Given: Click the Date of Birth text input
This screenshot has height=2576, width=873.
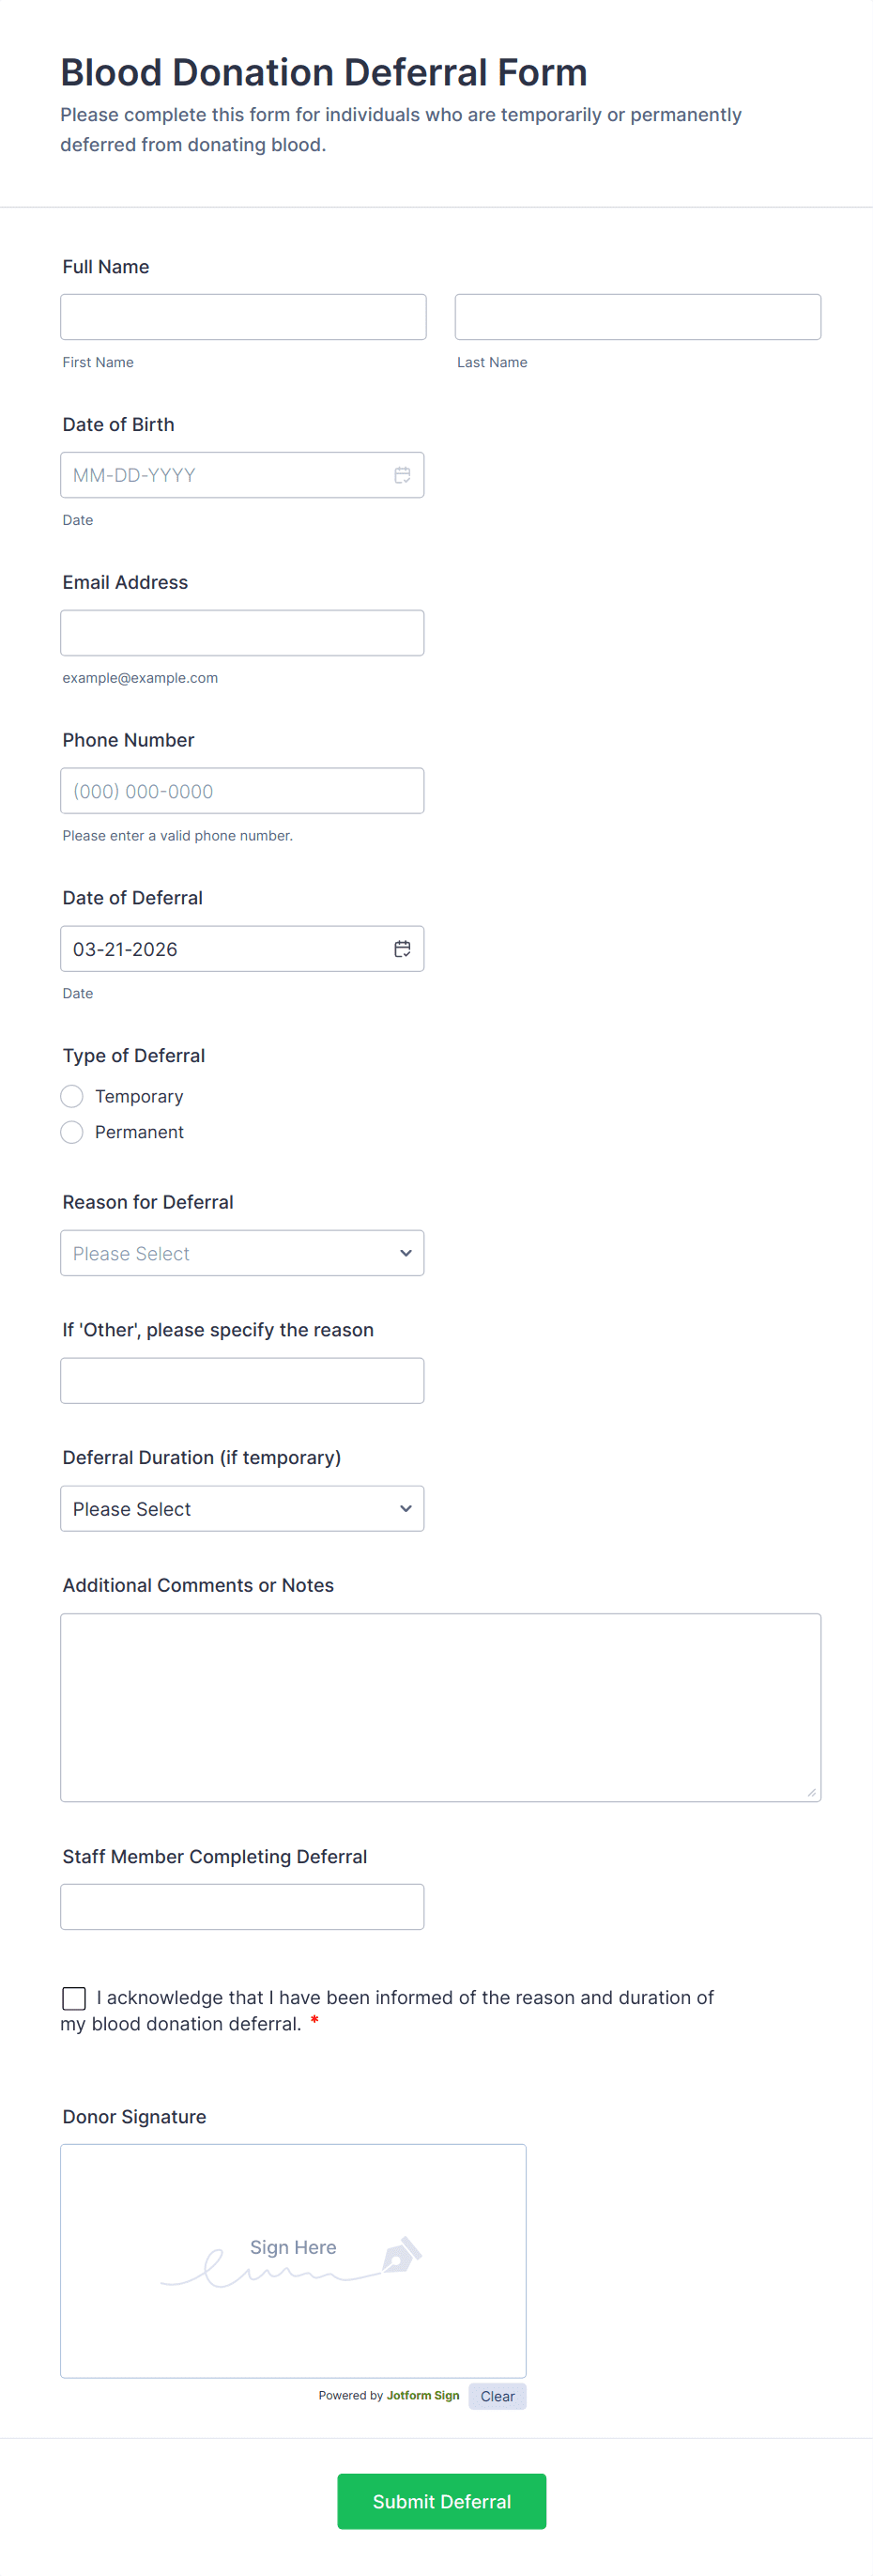Looking at the screenshot, I should coord(225,475).
